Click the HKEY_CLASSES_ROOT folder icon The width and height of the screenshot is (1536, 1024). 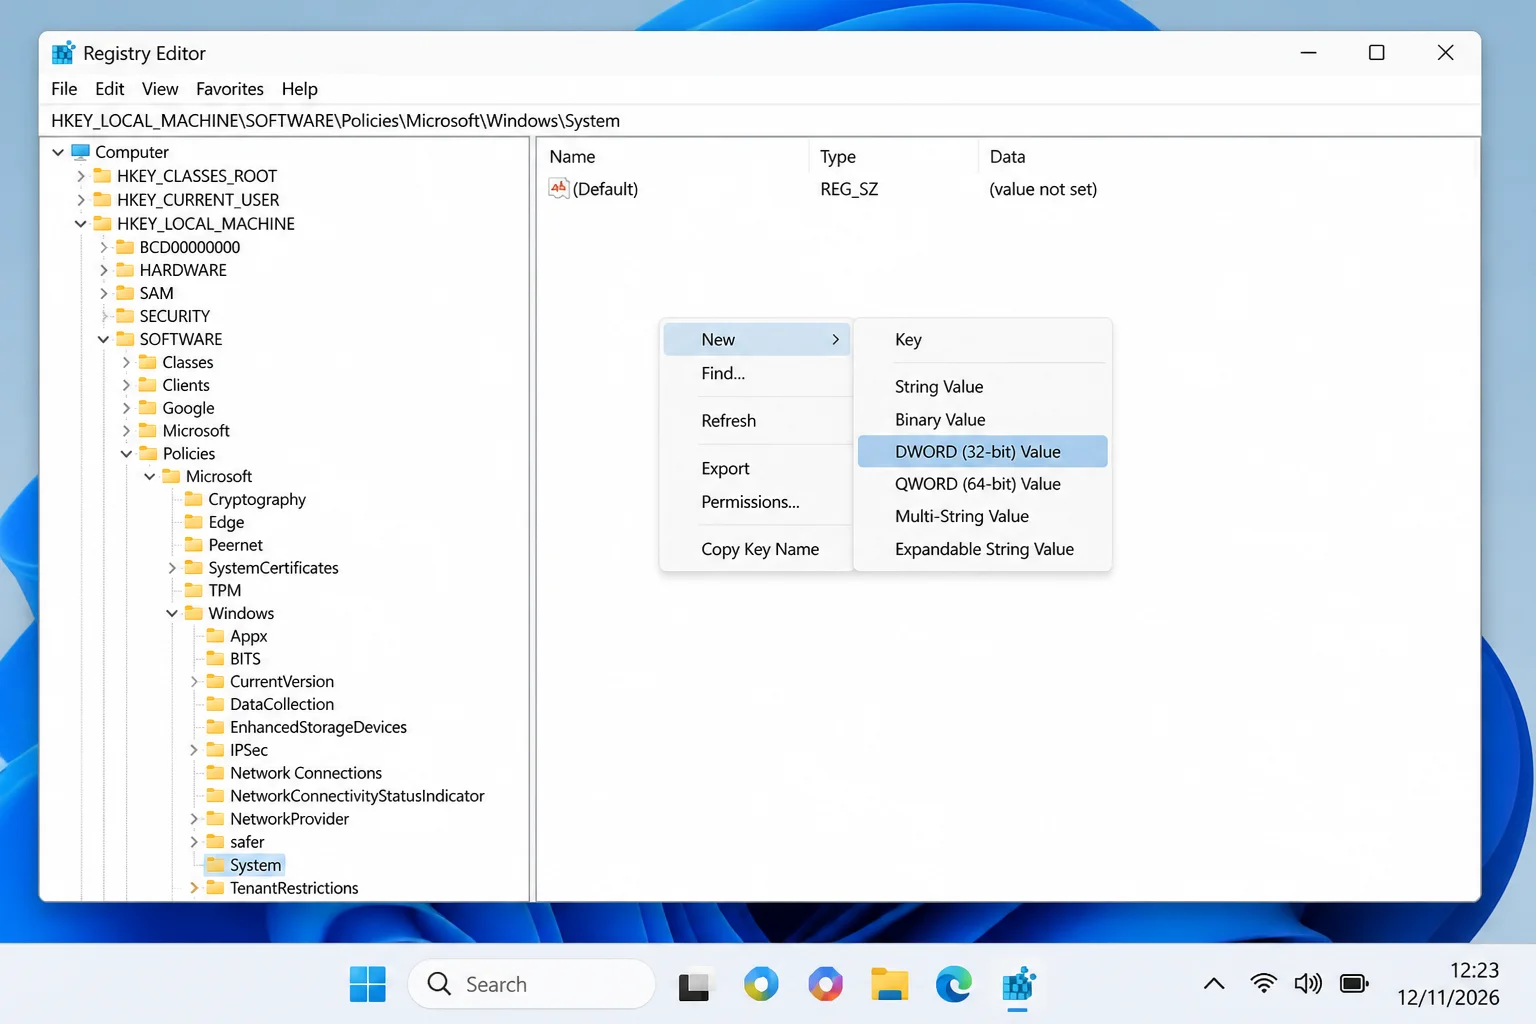(x=102, y=176)
